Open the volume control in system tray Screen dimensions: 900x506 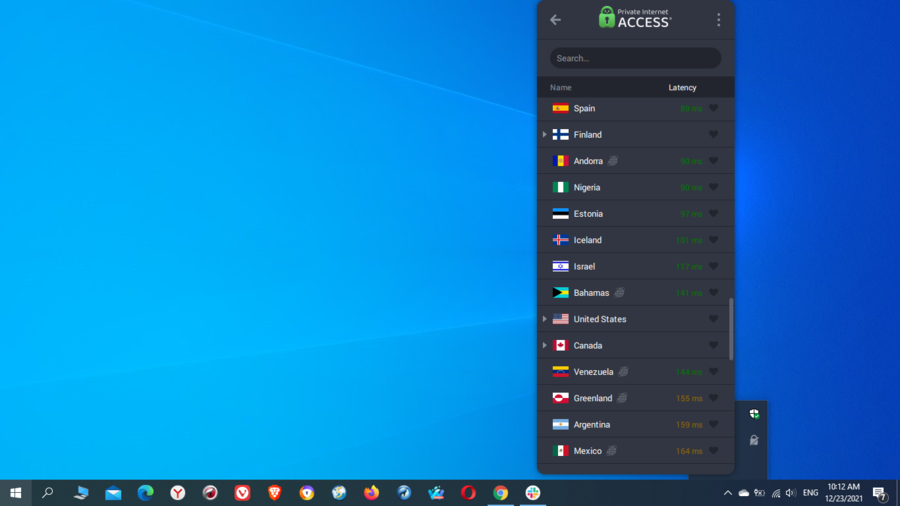(790, 493)
